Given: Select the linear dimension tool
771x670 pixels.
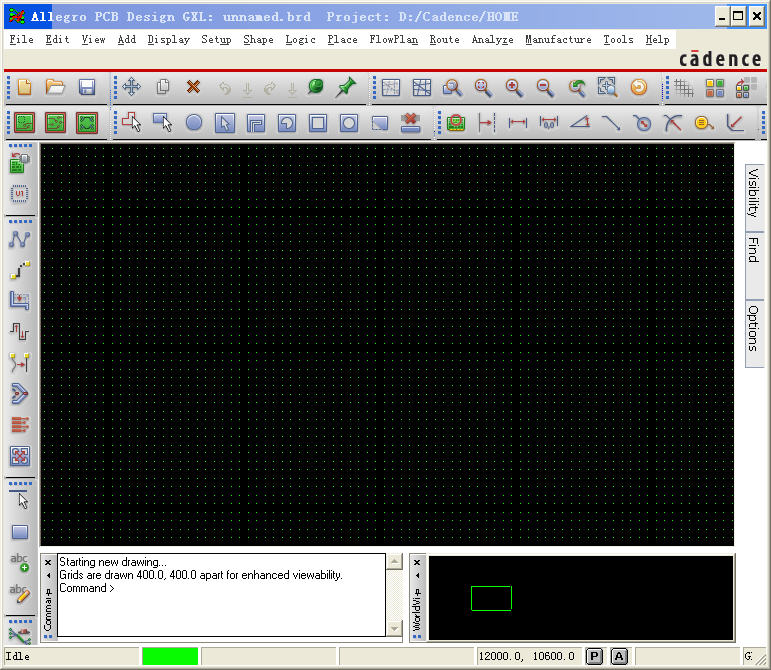Looking at the screenshot, I should point(517,122).
